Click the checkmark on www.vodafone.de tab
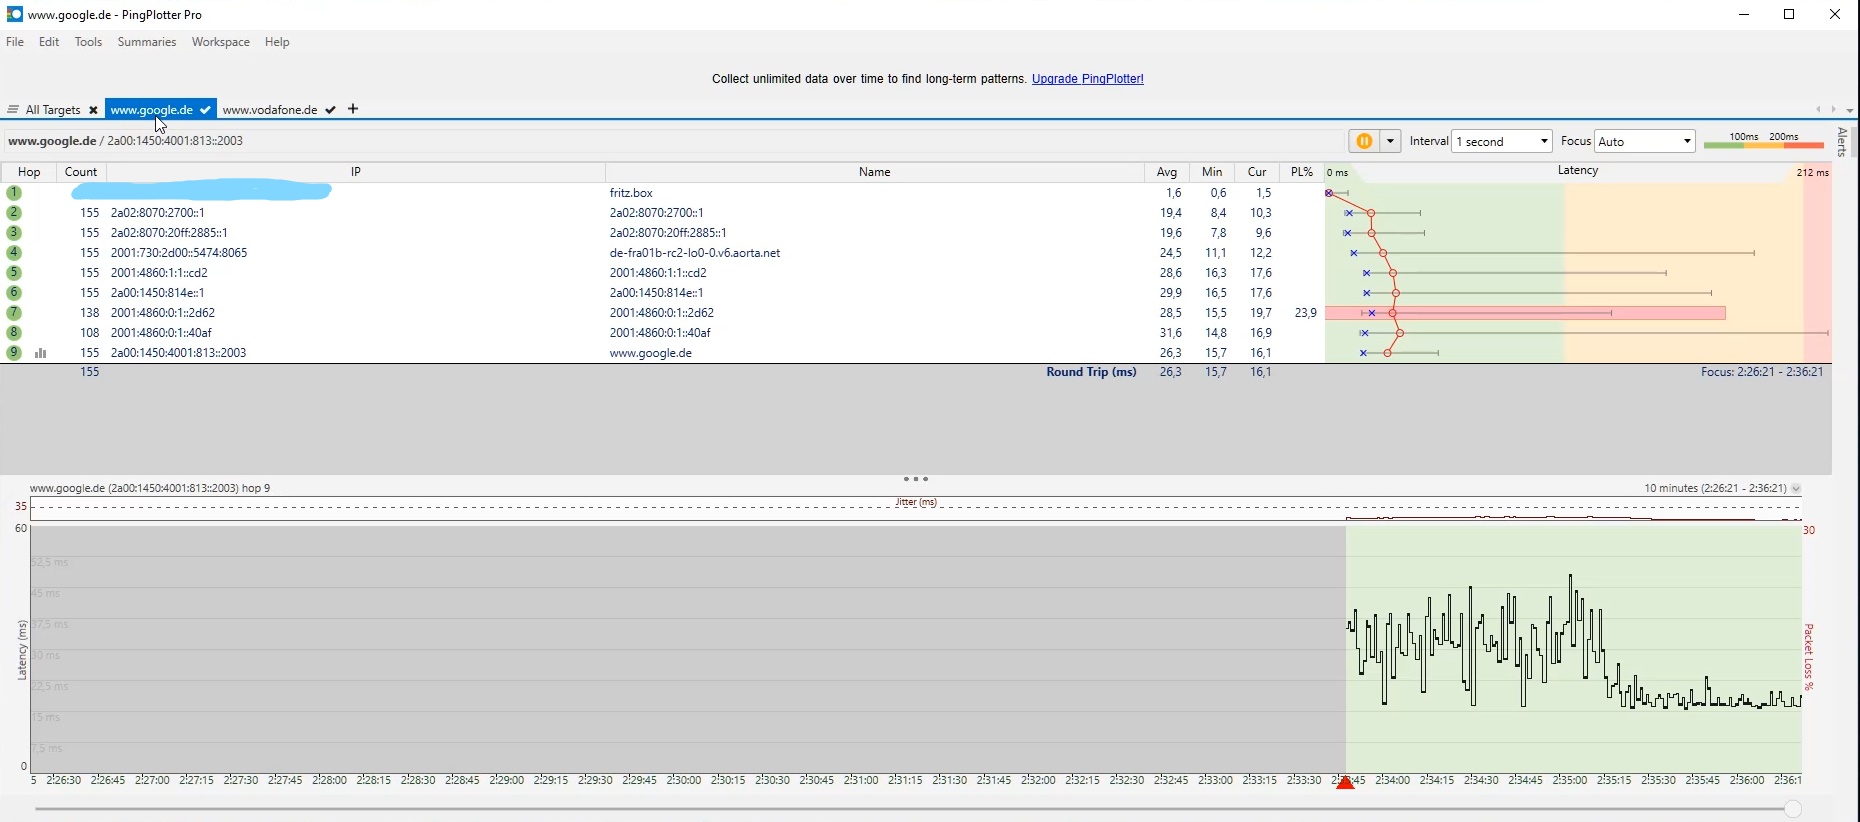1860x822 pixels. pos(330,110)
